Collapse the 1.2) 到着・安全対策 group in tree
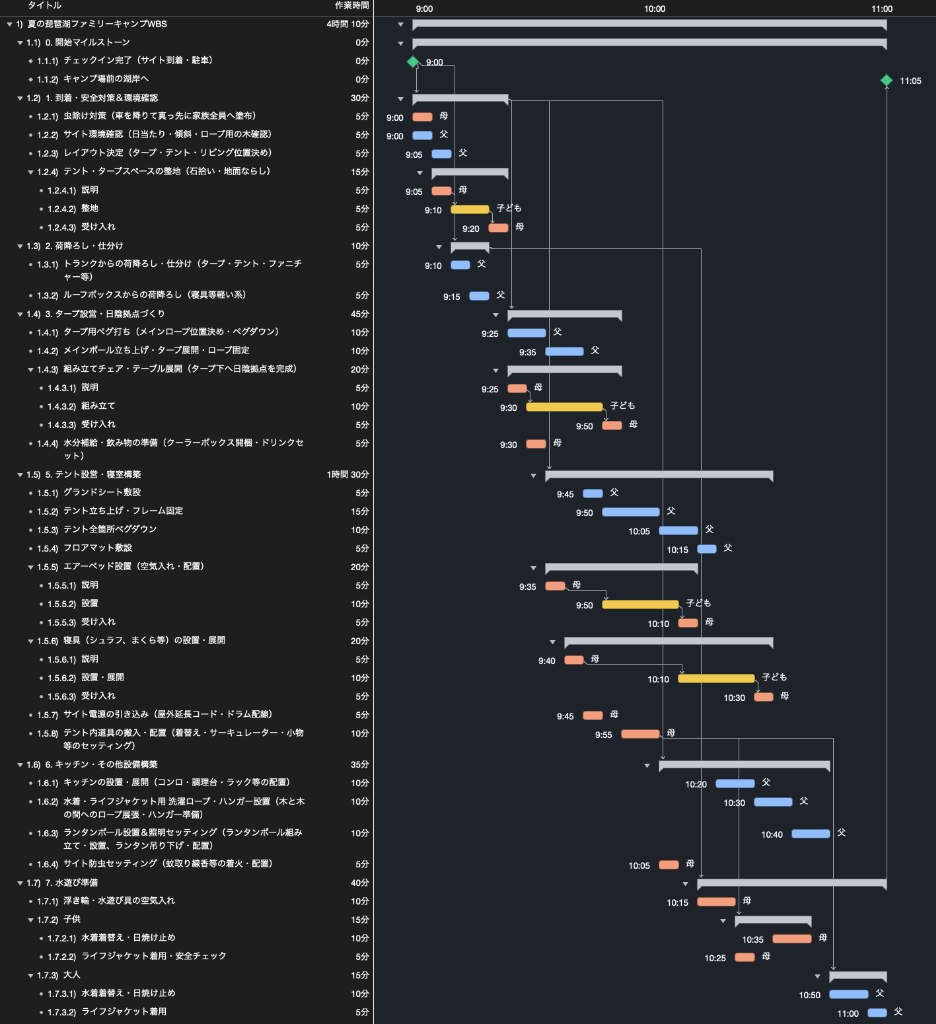This screenshot has height=1024, width=936. point(20,98)
